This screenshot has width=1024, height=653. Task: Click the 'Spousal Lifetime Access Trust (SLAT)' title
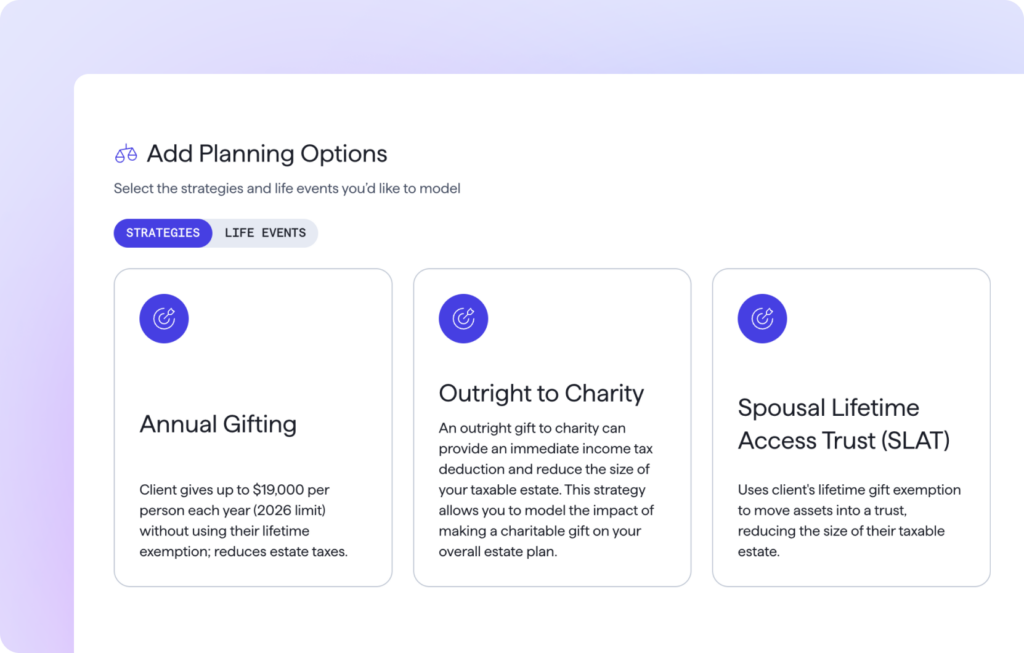point(843,424)
